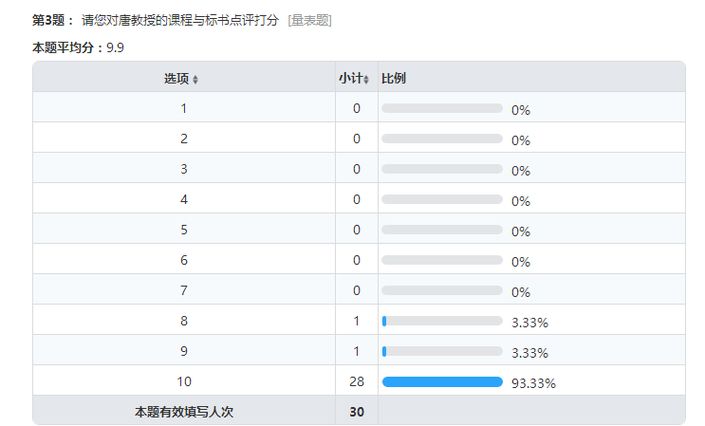Click the empty 0% bar for option 4

pos(442,200)
